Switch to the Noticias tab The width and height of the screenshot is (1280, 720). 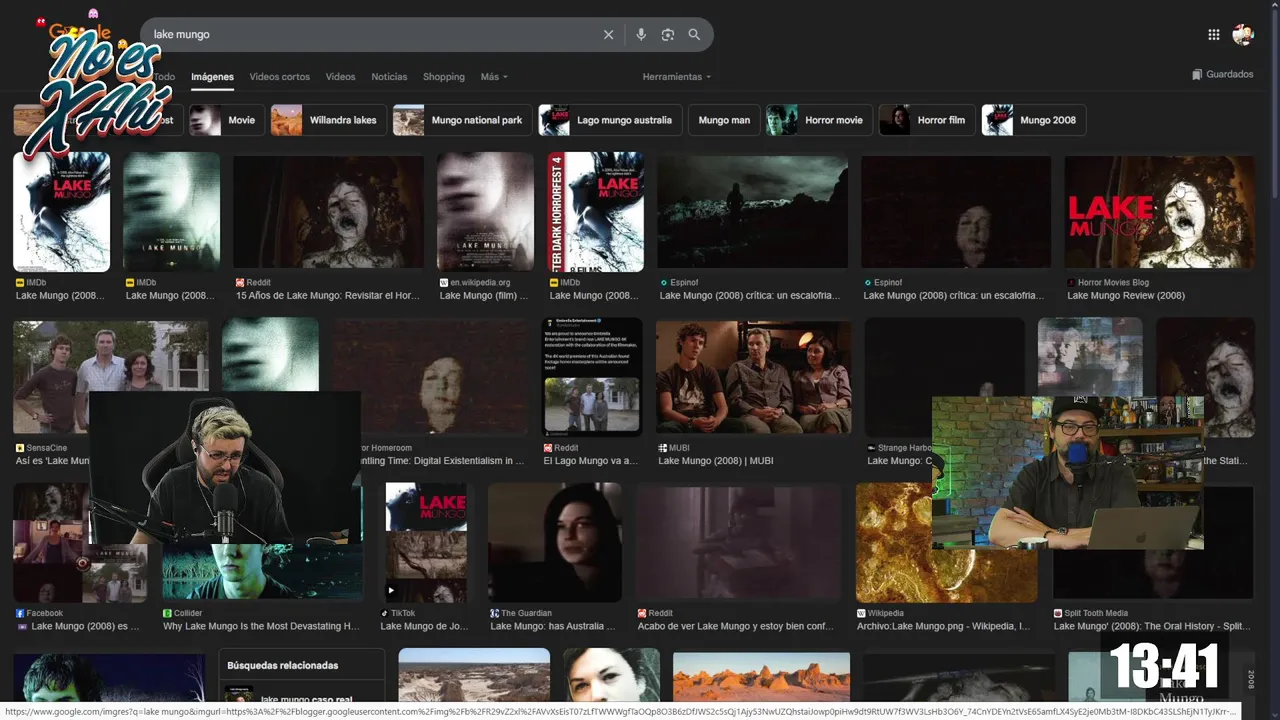[389, 77]
